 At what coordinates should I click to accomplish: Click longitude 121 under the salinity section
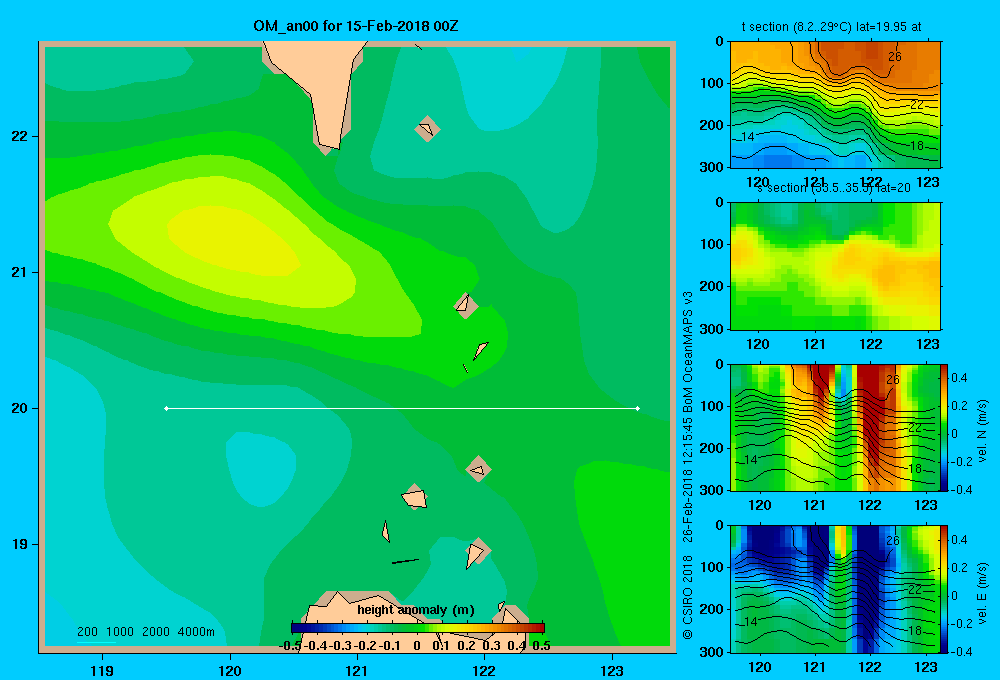[x=814, y=344]
